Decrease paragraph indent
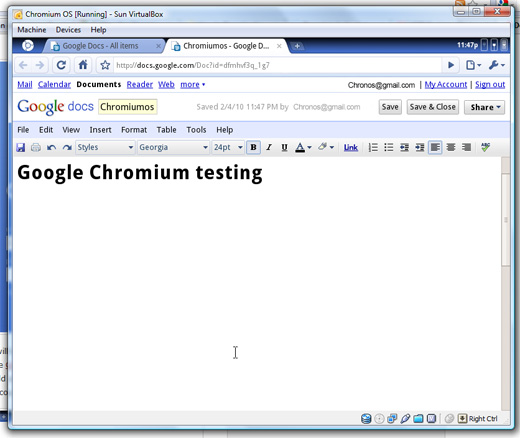The height and width of the screenshot is (438, 520). [x=404, y=147]
